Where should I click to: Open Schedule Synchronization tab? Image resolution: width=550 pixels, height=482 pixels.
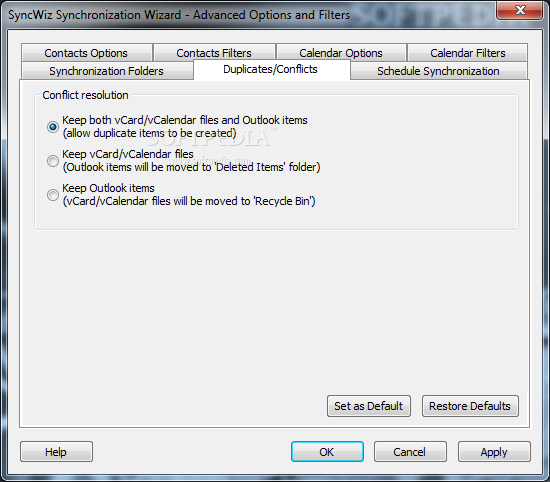(438, 71)
